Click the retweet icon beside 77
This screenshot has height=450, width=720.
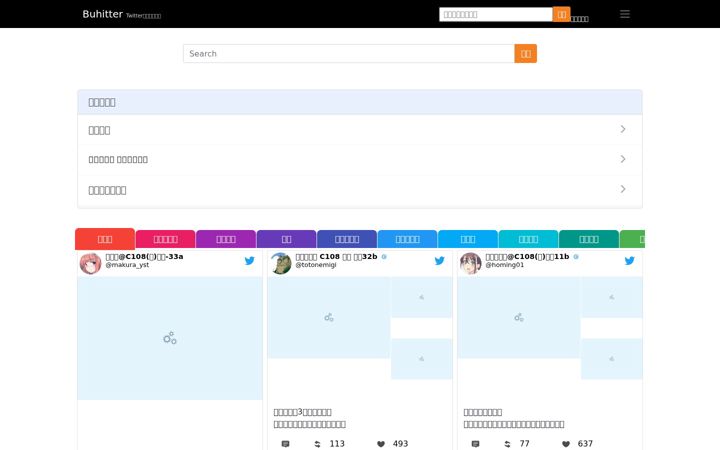[x=507, y=444]
